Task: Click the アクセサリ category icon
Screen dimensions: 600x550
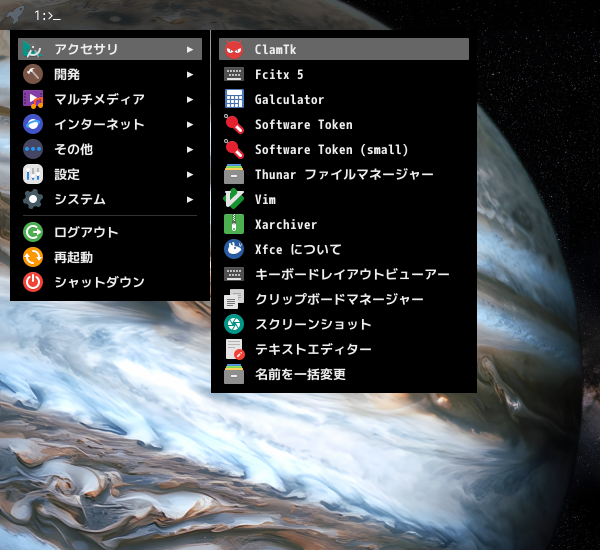Action: click(x=33, y=49)
